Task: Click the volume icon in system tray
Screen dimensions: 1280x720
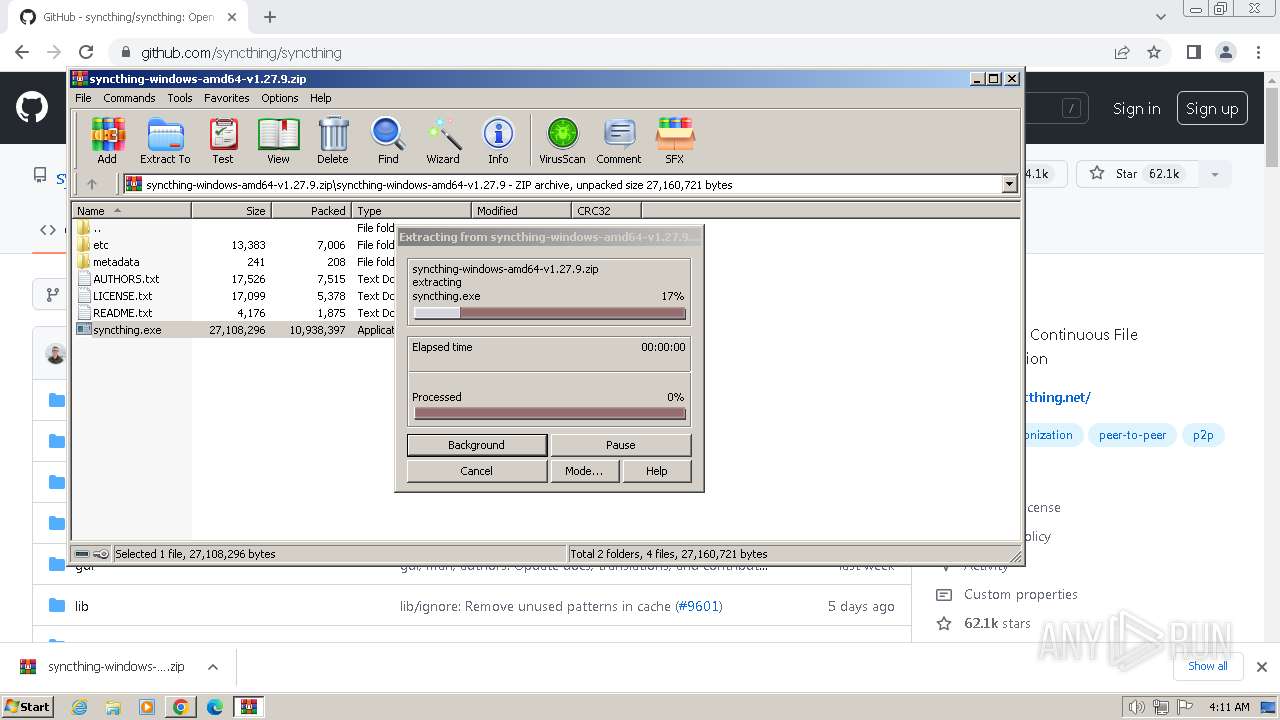Action: click(1137, 707)
